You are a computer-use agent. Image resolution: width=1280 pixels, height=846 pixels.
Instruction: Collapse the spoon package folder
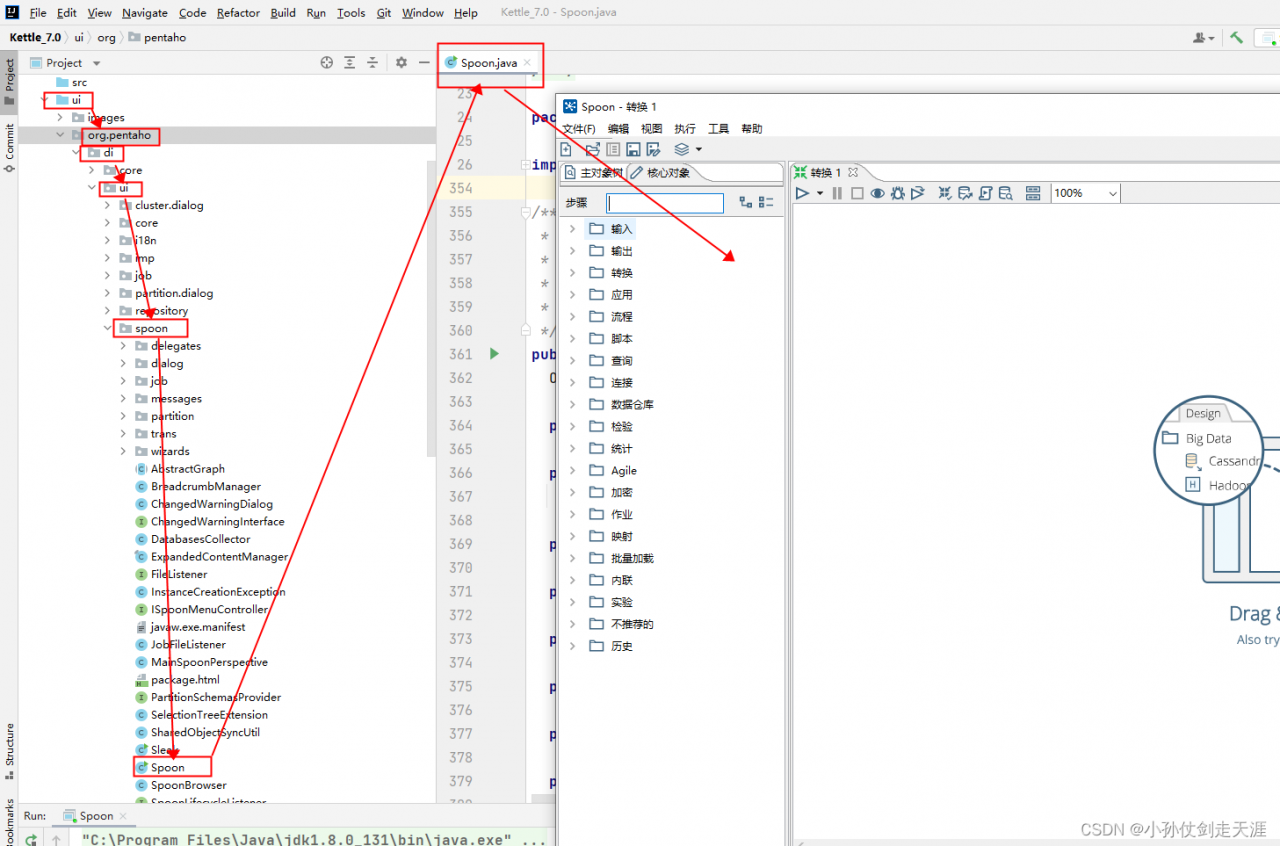click(x=108, y=328)
